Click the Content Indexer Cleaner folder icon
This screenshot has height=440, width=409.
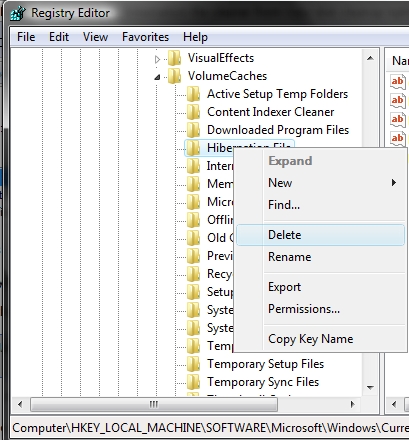[x=193, y=112]
